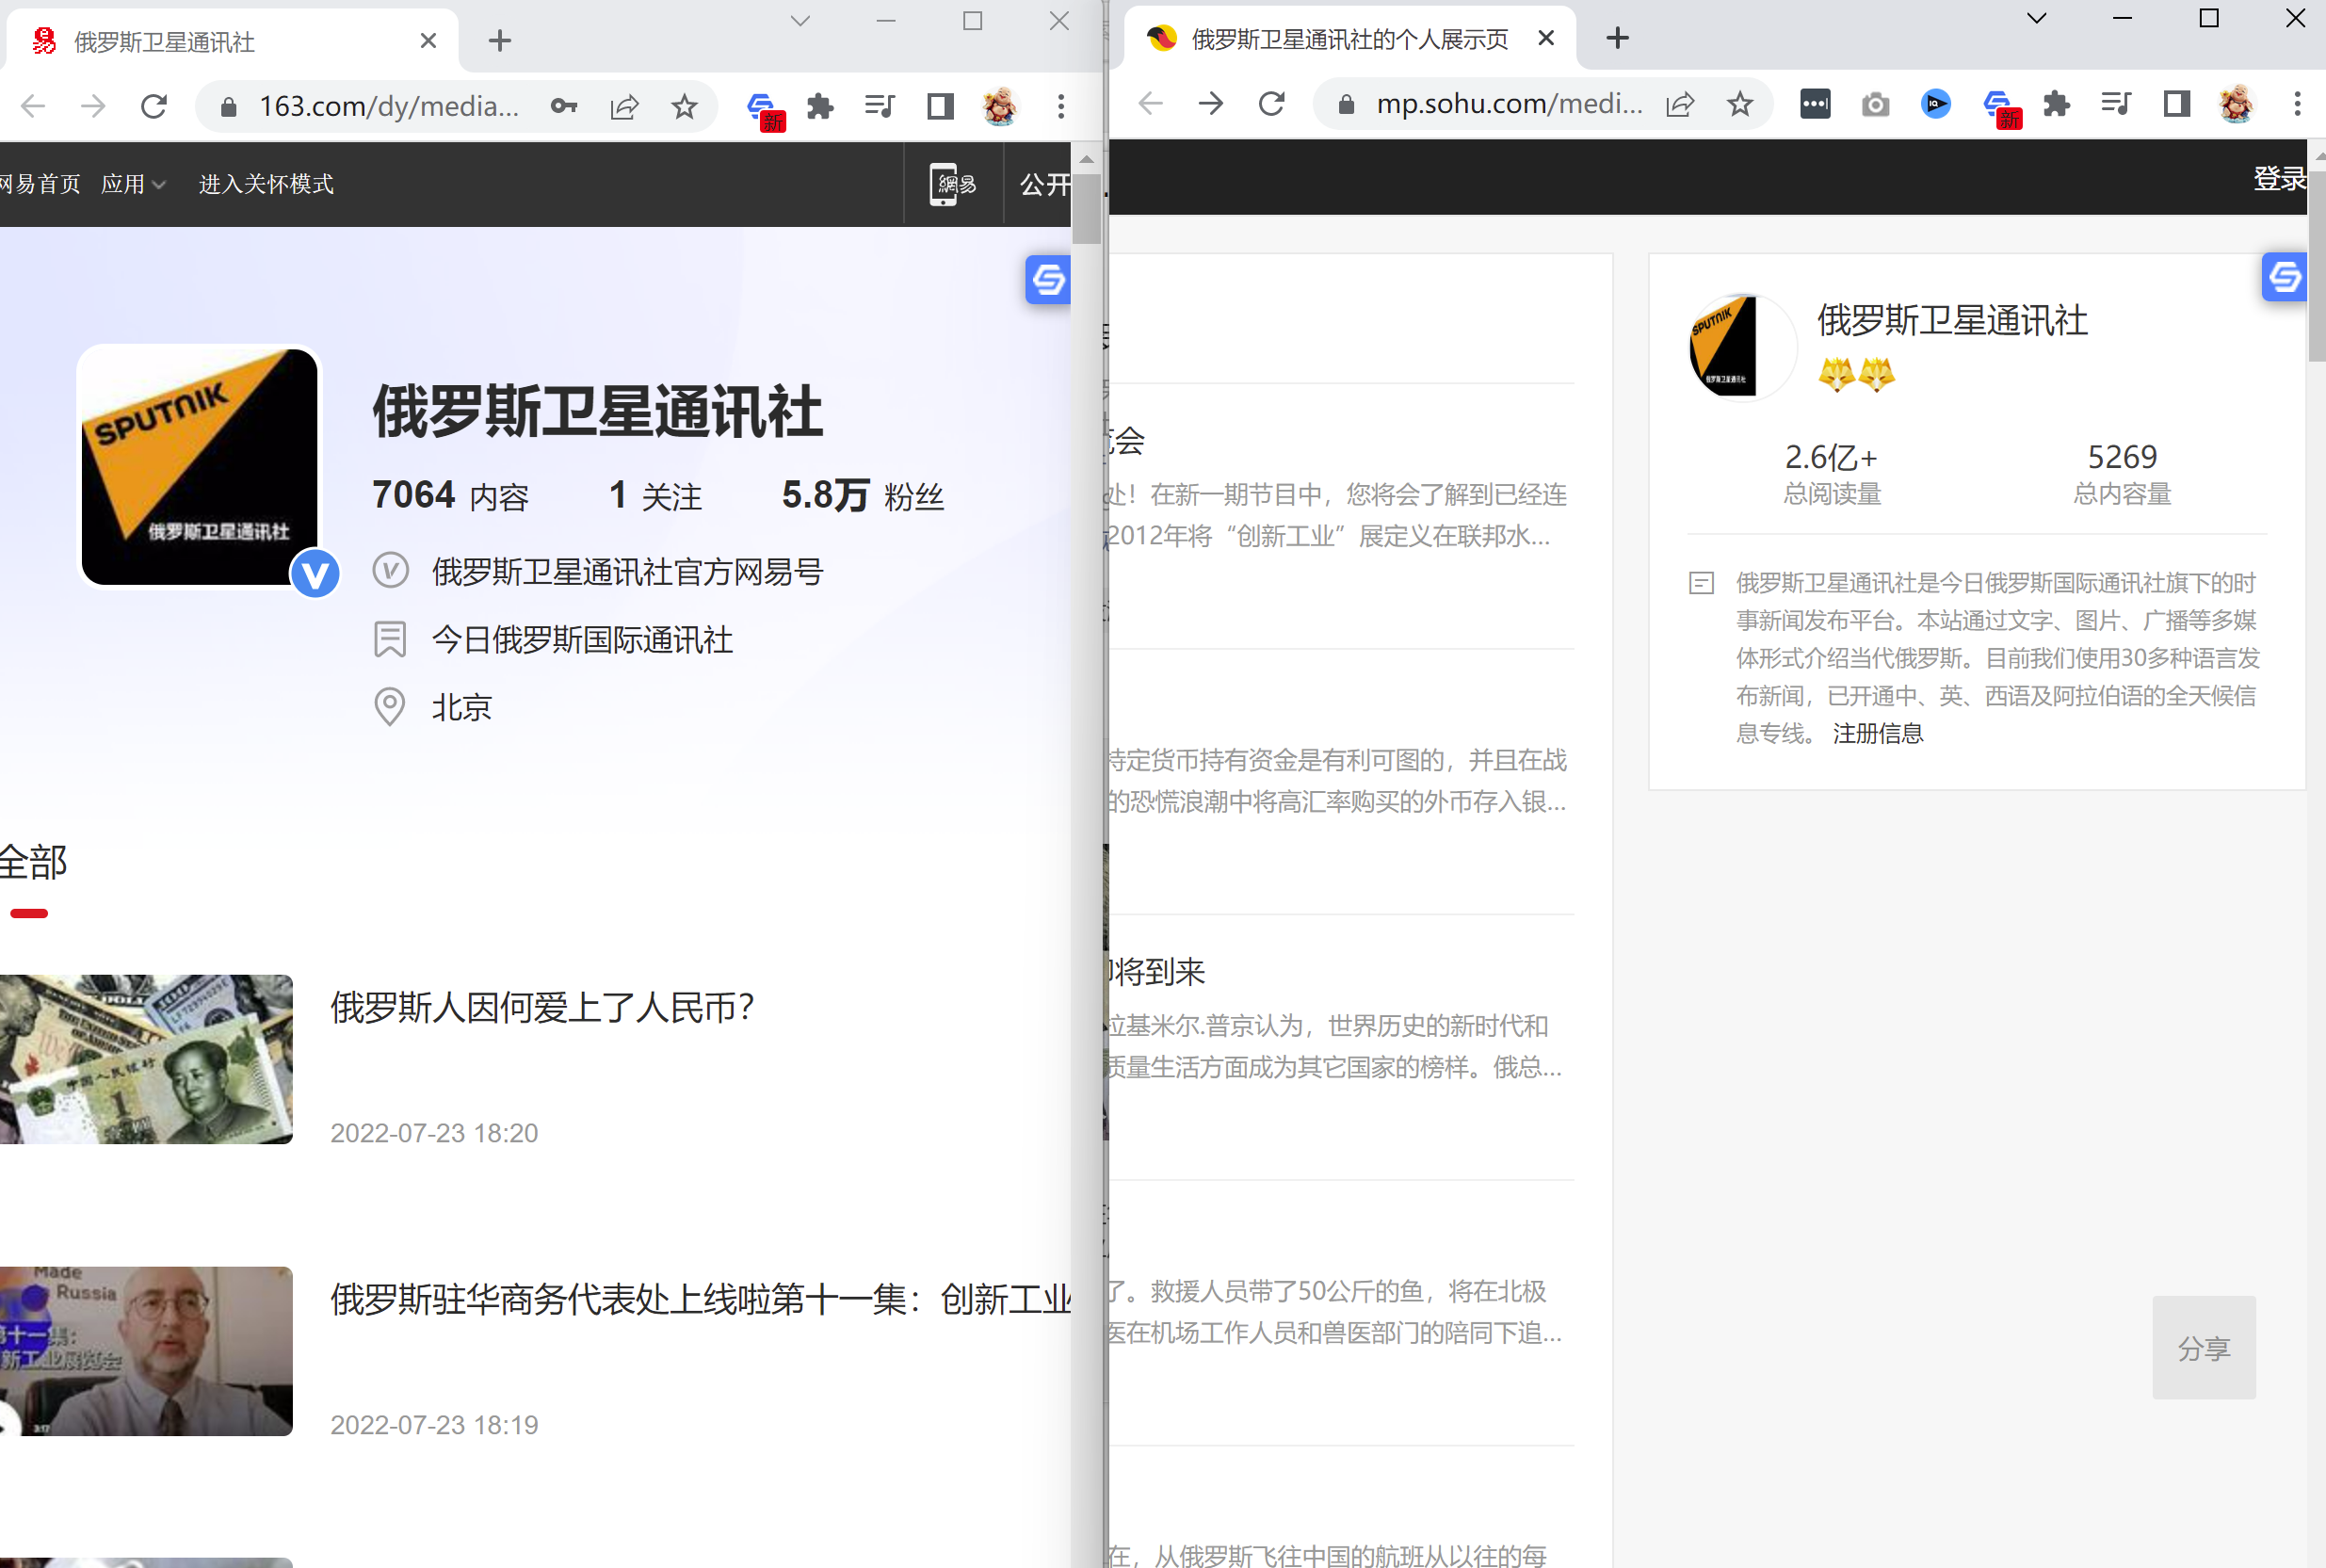The width and height of the screenshot is (2326, 1568).
Task: Click the 5269 总内容量 stat
Action: click(x=2122, y=474)
